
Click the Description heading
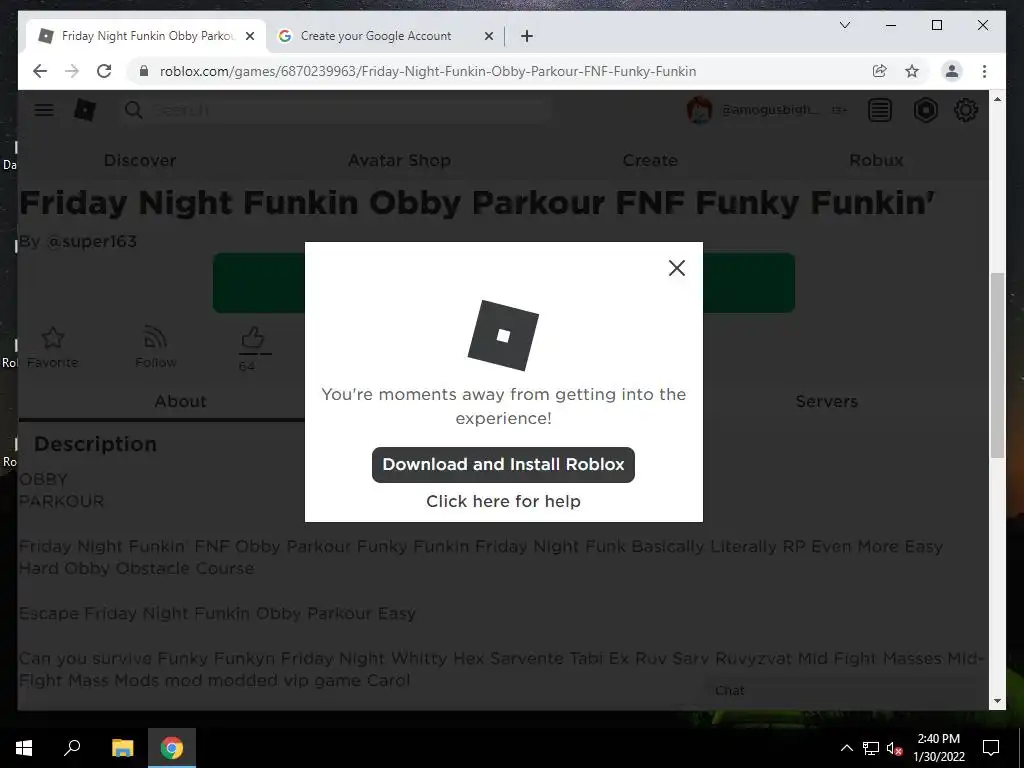[x=95, y=444]
